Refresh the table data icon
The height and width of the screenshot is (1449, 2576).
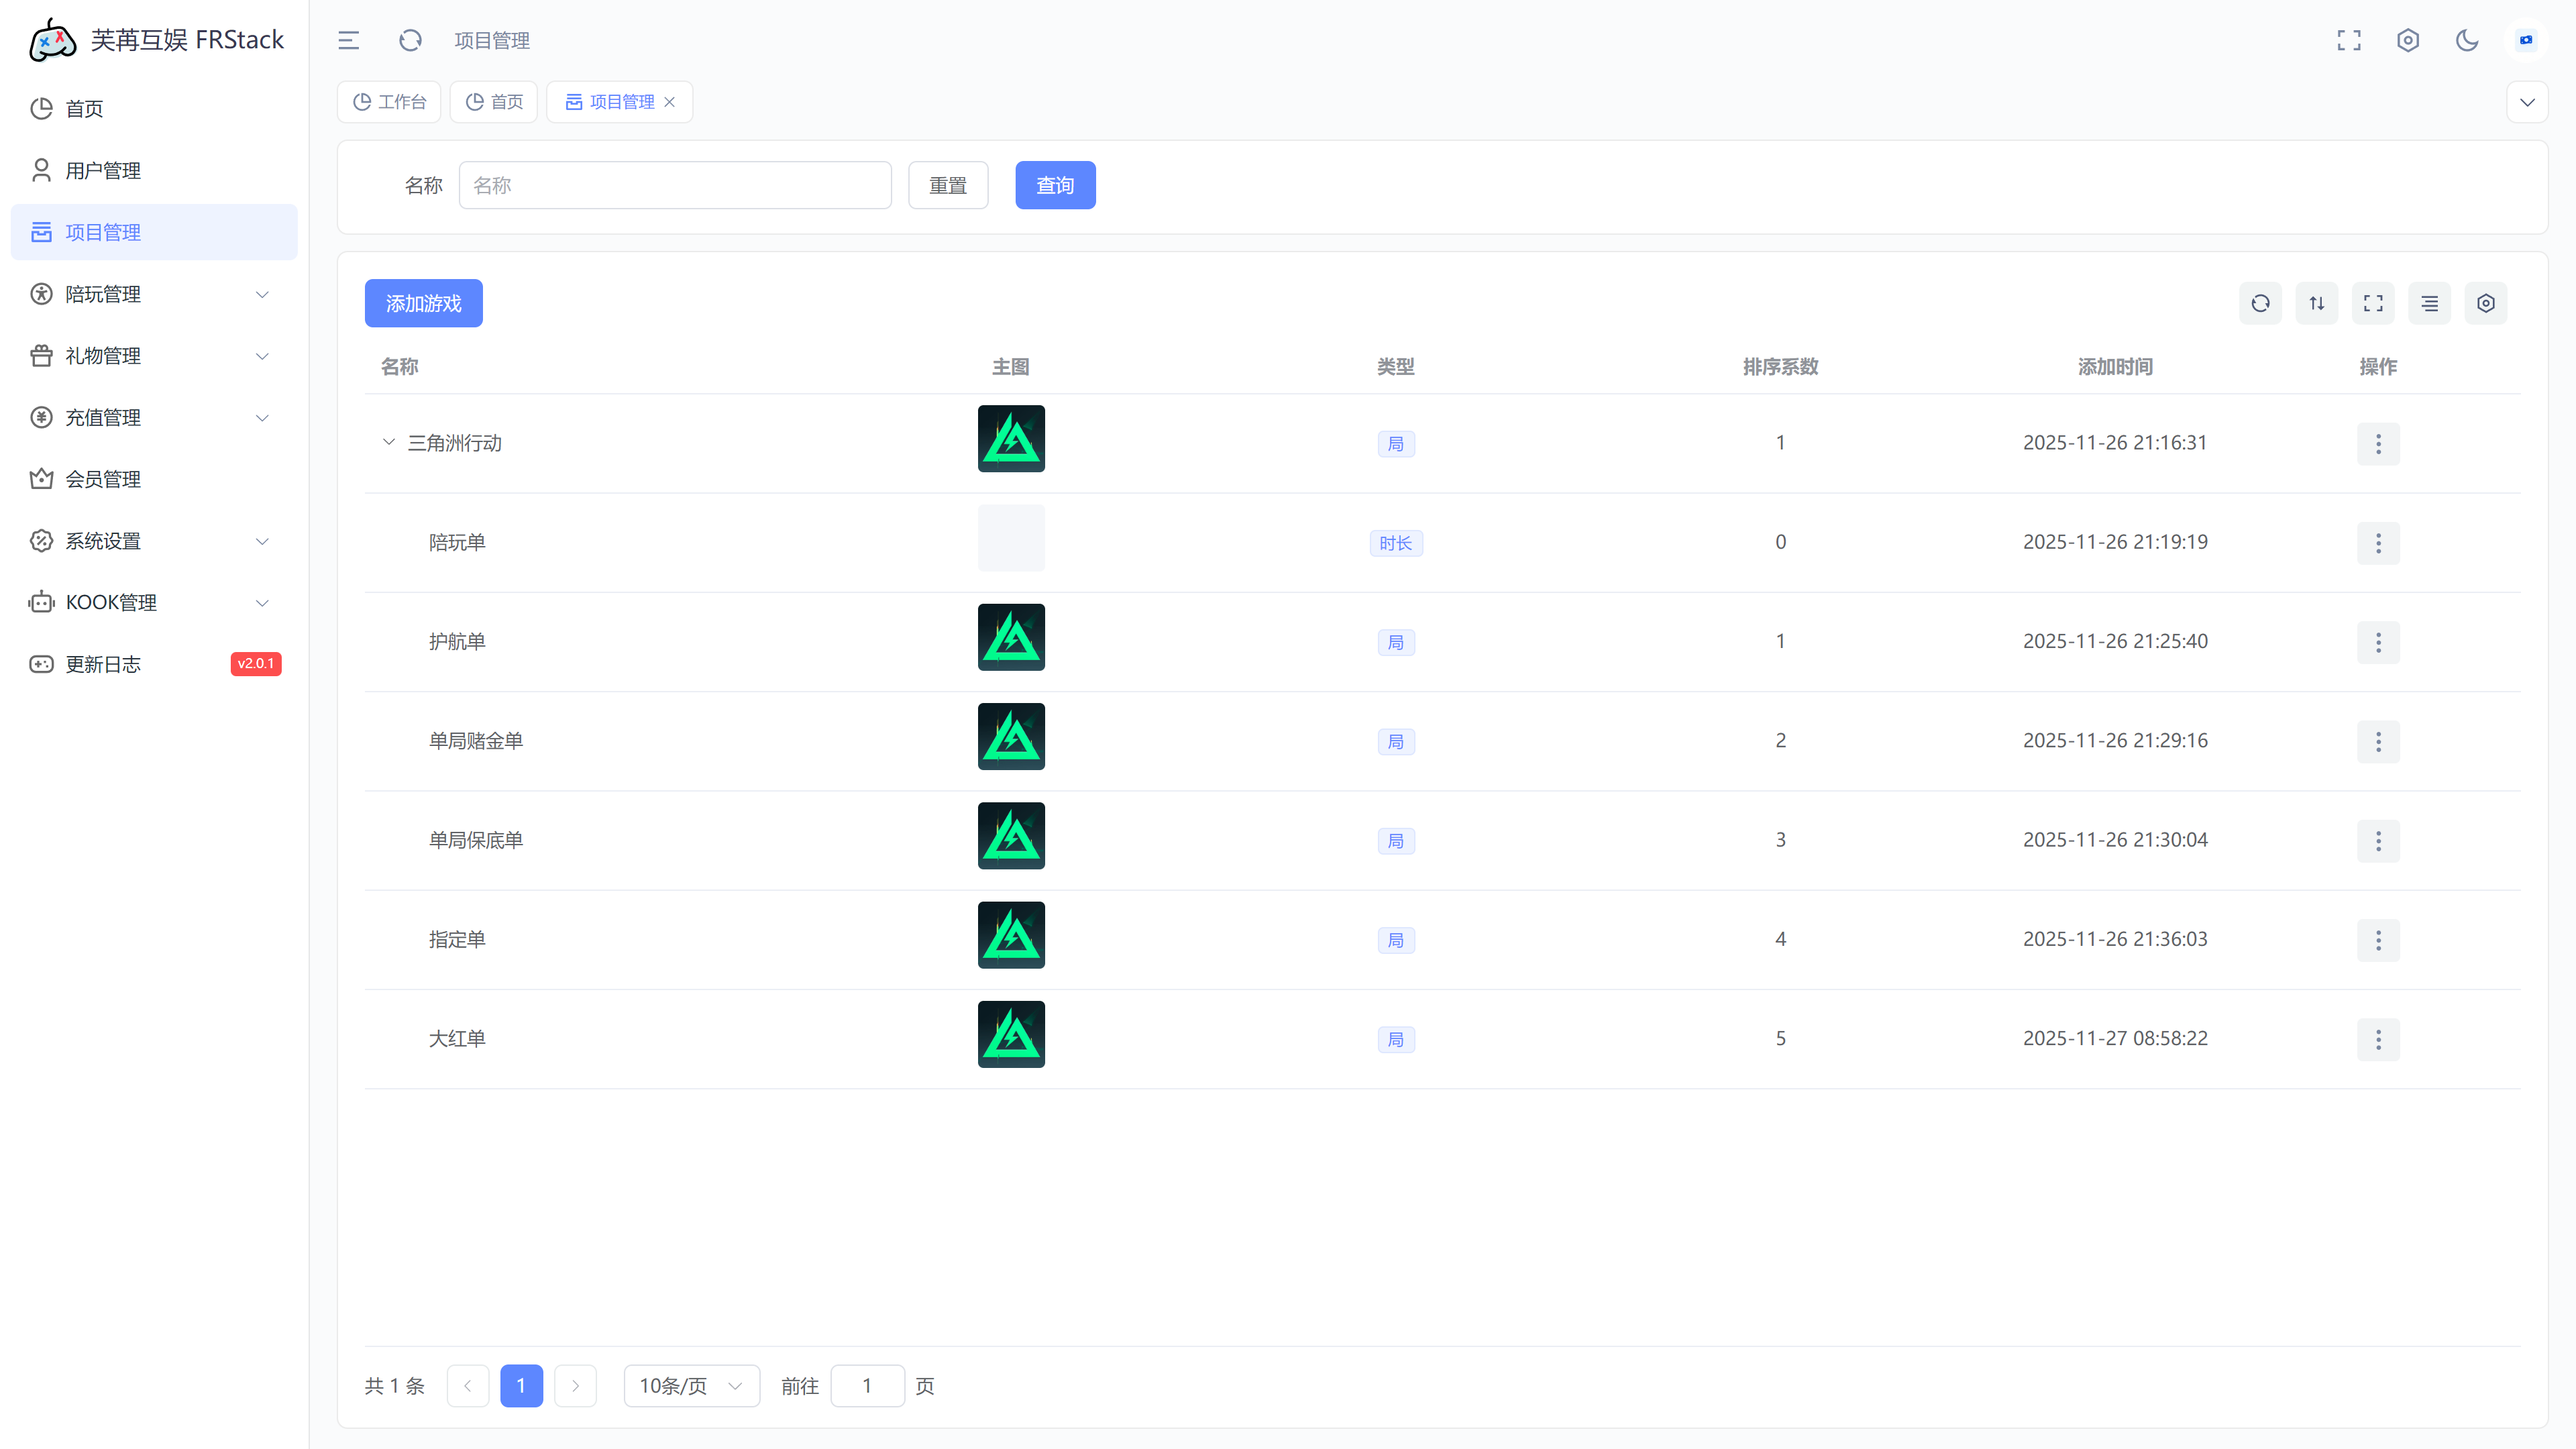coord(2260,303)
